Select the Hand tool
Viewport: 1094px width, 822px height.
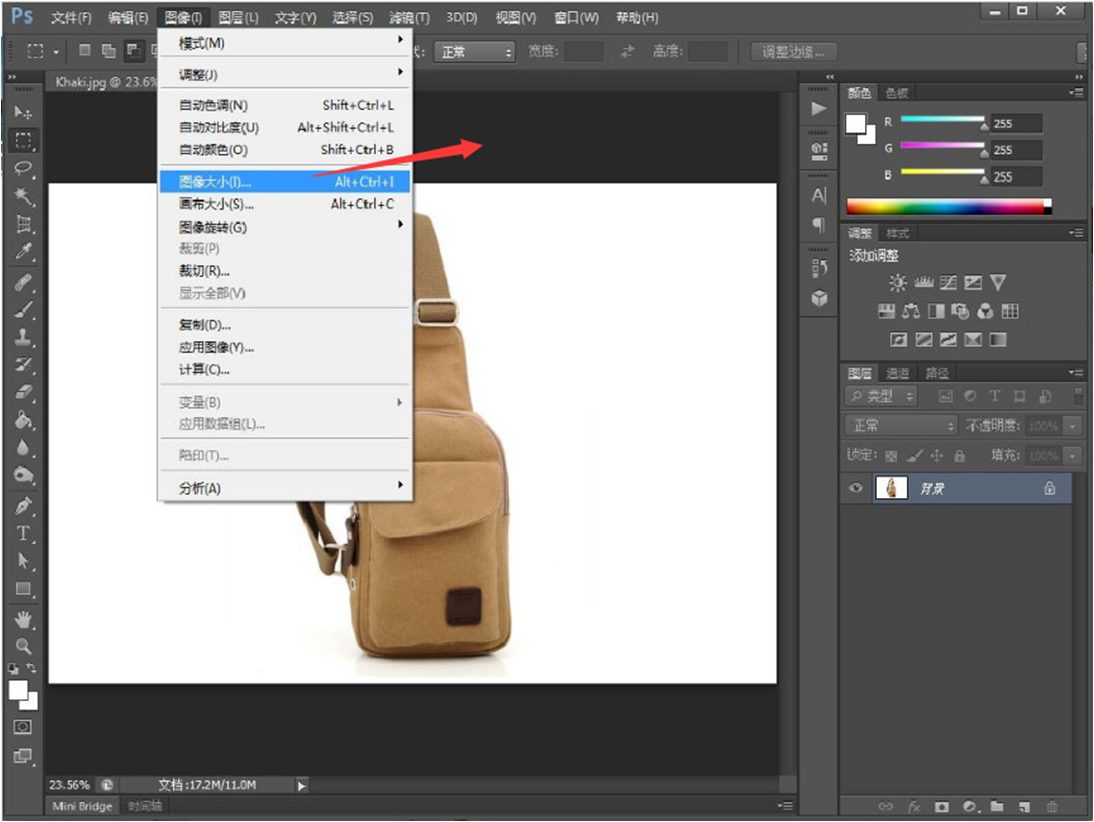click(x=24, y=620)
